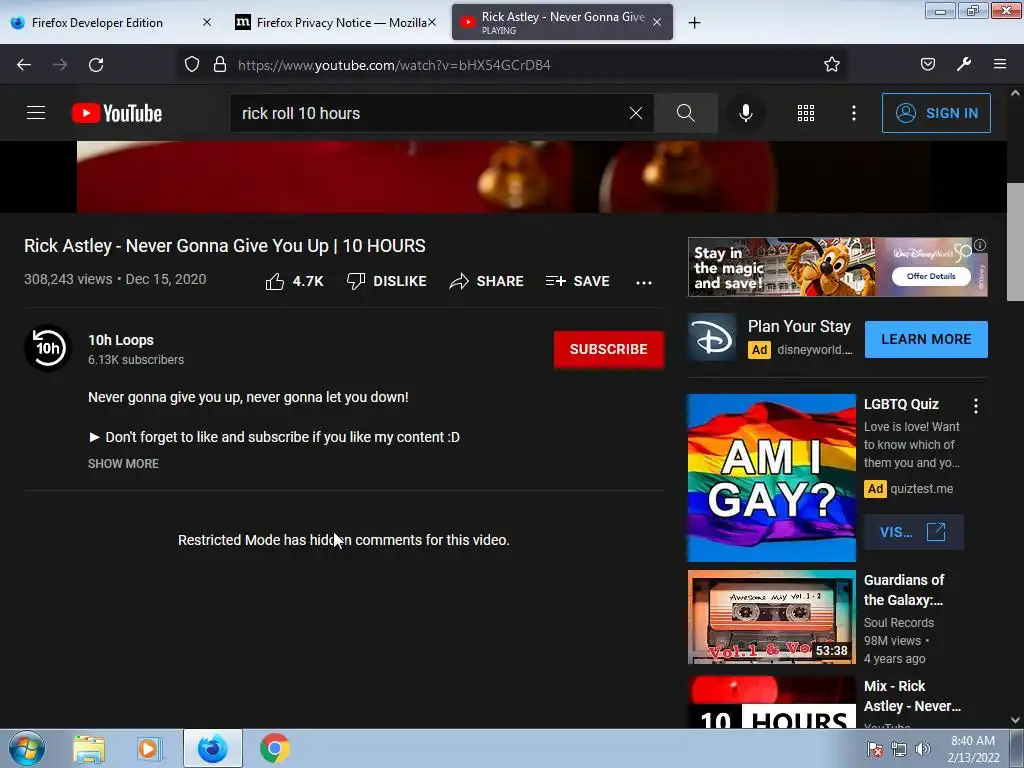Open the Windows Start menu orb
This screenshot has height=768, width=1024.
[27, 748]
